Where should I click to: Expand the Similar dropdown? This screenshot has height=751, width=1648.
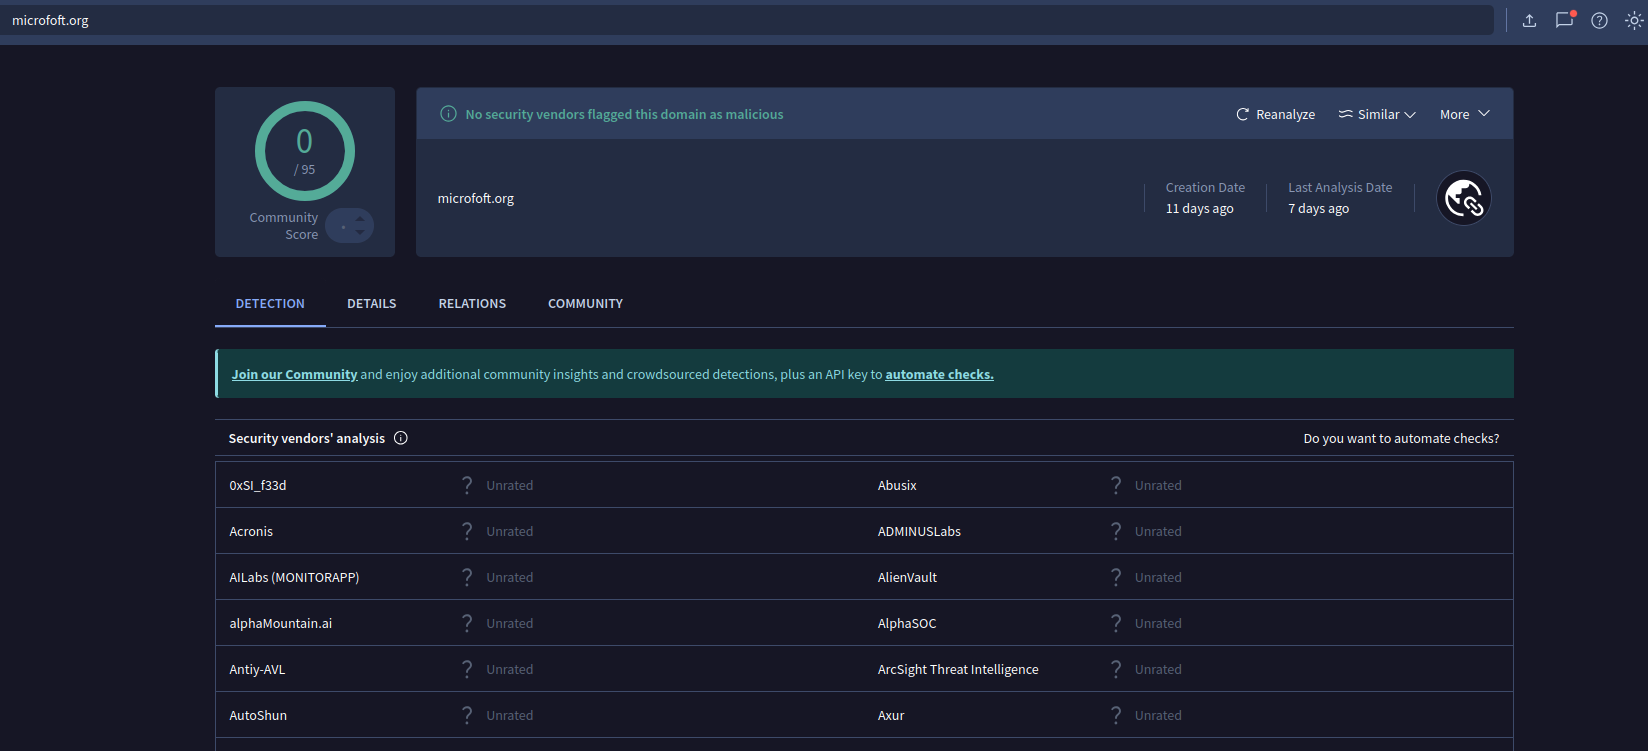1377,114
